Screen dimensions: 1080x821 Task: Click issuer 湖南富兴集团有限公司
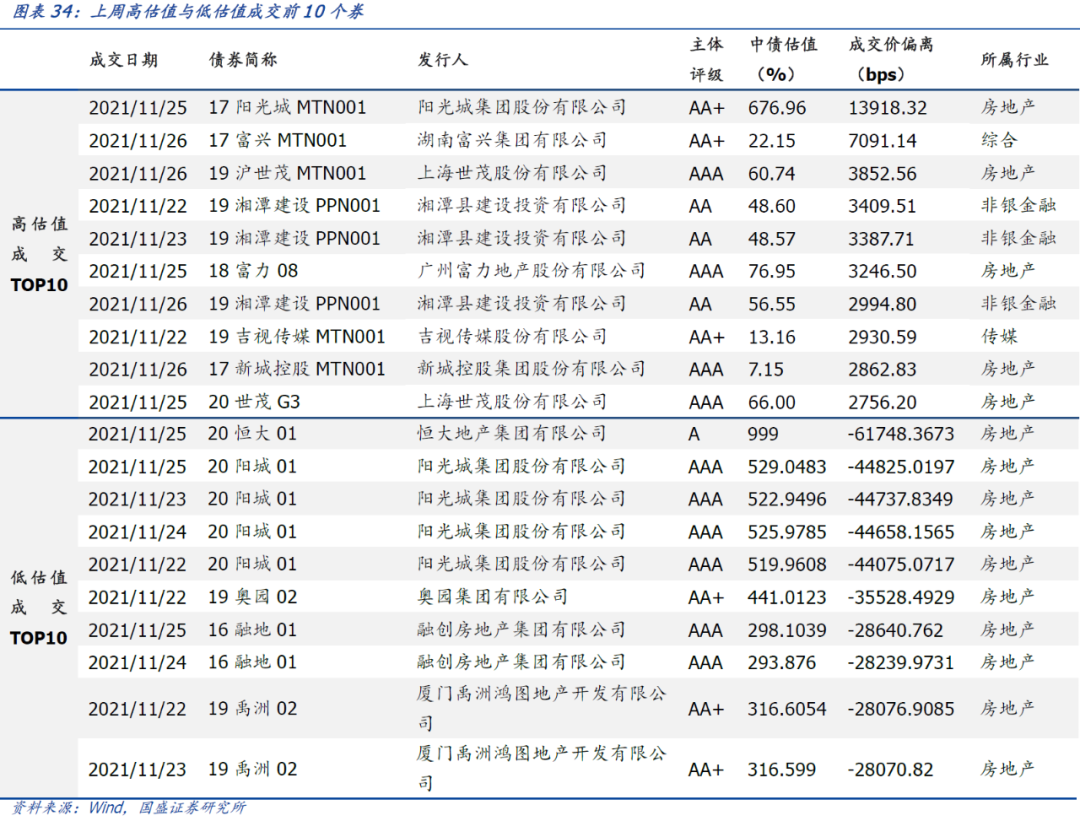tap(512, 141)
